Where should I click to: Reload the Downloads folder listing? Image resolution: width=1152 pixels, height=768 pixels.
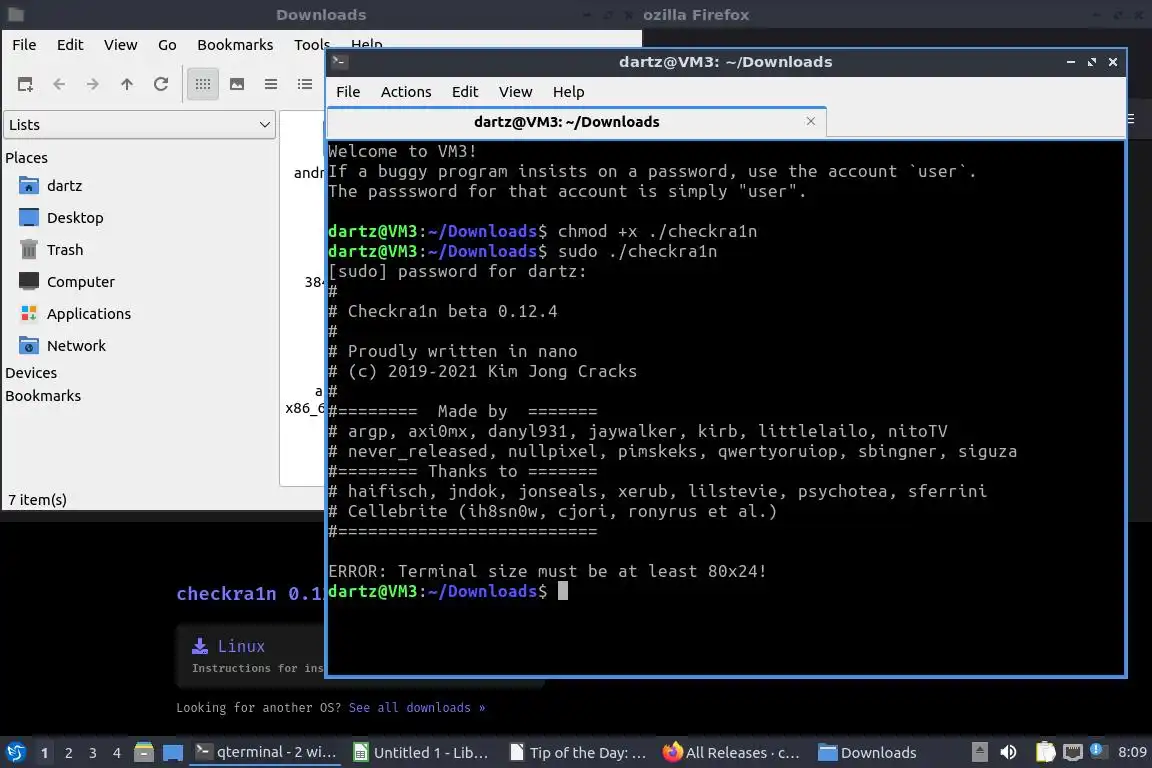(x=161, y=85)
